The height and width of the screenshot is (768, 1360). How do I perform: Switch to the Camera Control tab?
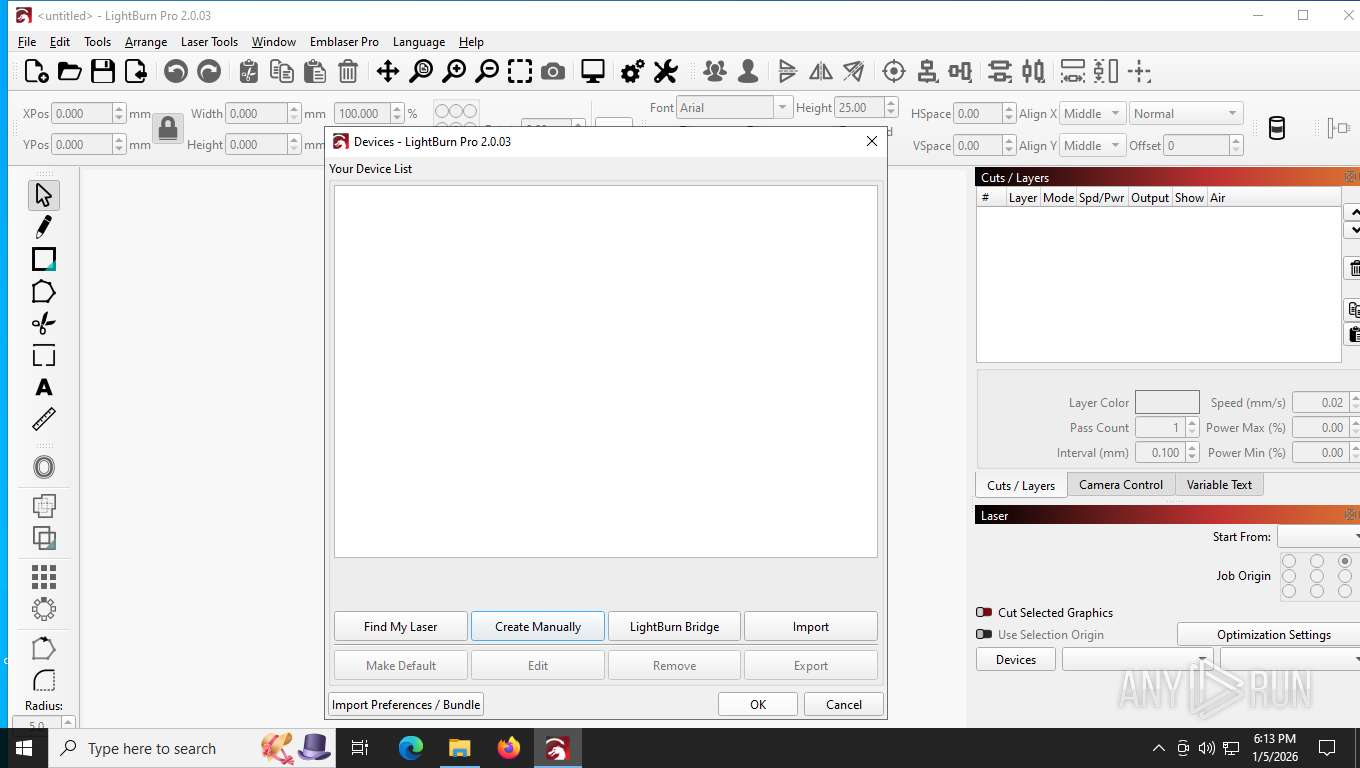tap(1121, 485)
